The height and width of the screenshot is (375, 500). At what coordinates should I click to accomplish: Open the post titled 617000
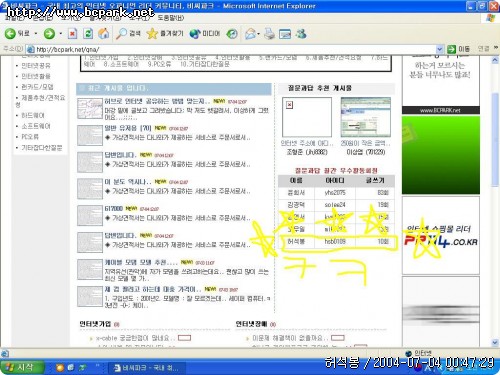click(114, 209)
